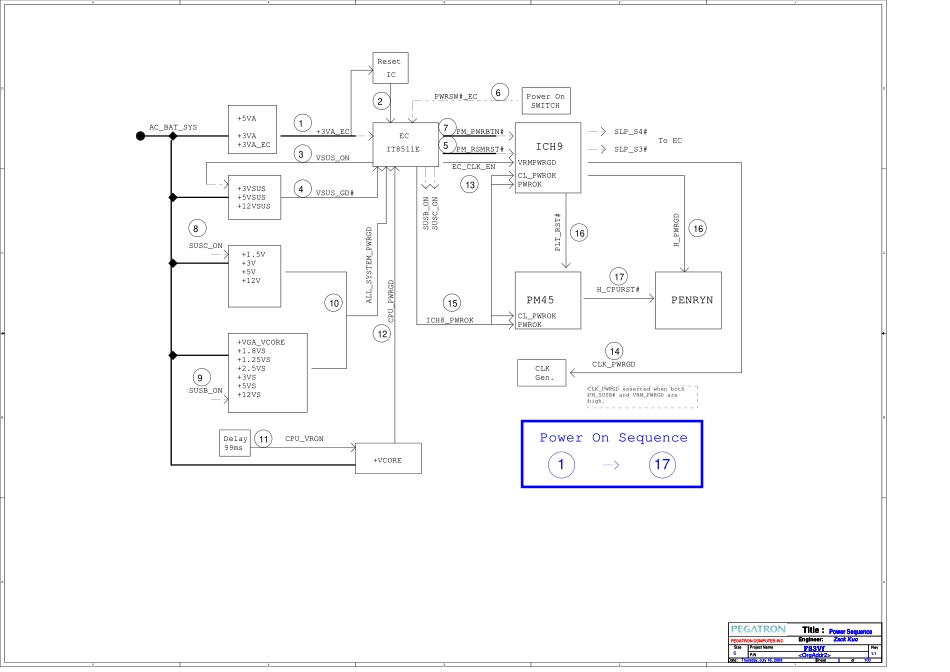Select the VSUS_ON signal label

(333, 158)
